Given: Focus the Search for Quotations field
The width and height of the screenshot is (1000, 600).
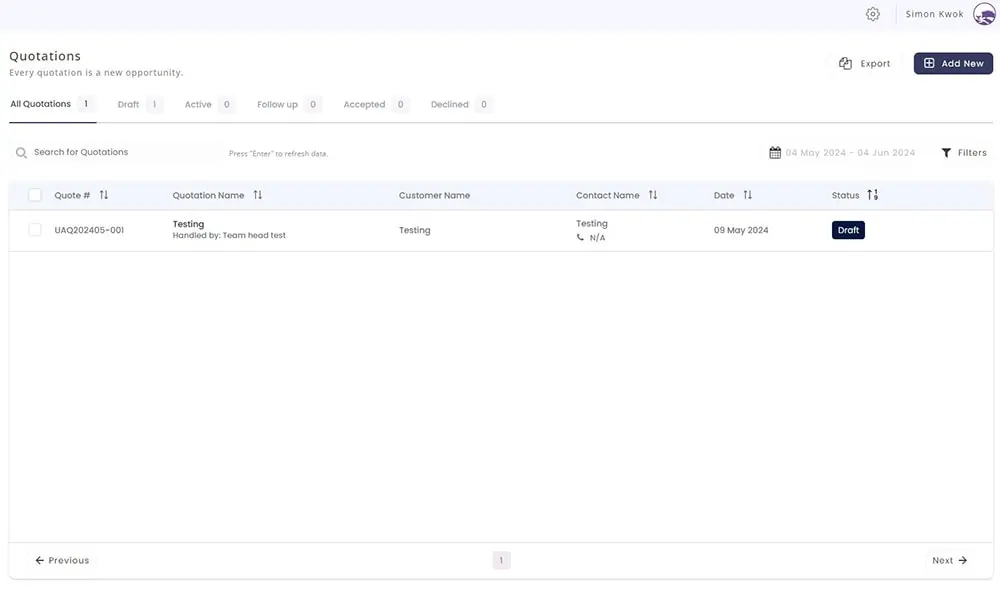Looking at the screenshot, I should tap(120, 153).
